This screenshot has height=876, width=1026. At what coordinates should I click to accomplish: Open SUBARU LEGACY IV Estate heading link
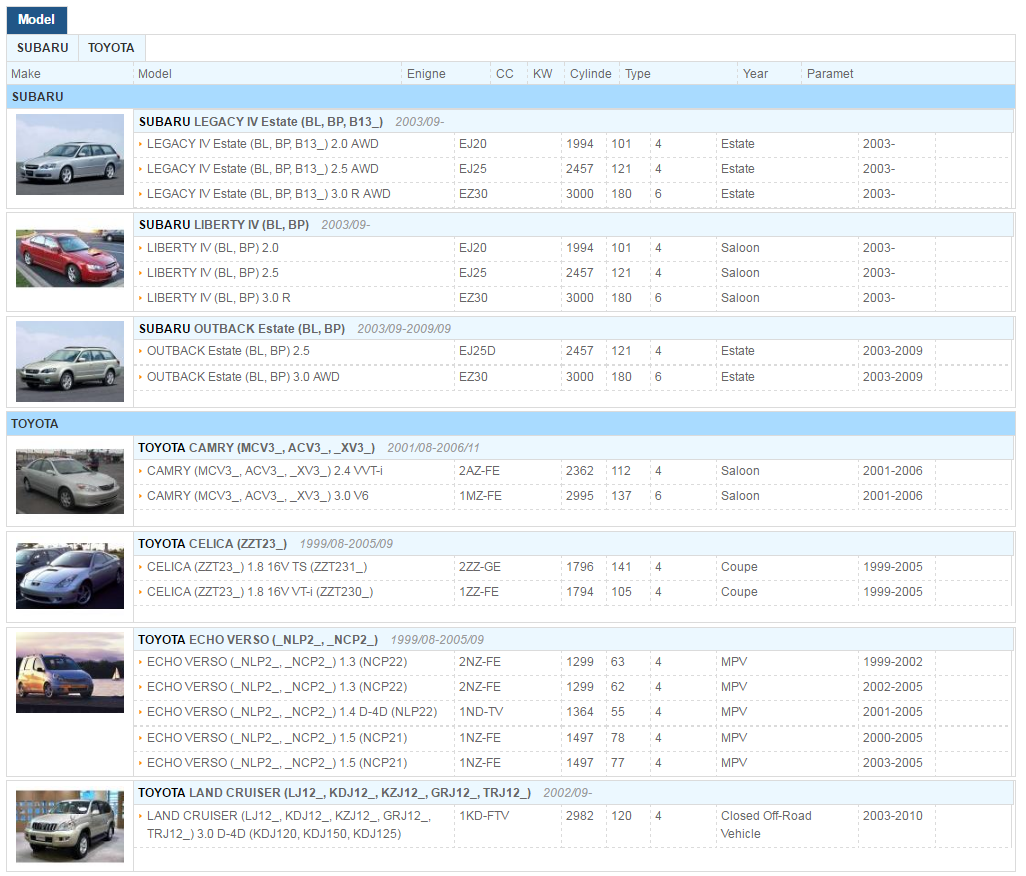coord(260,122)
